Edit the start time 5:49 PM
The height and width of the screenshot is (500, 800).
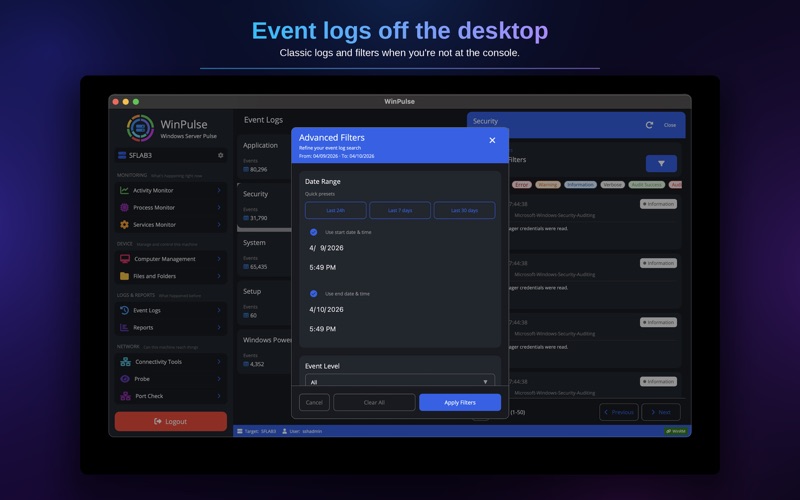[322, 267]
